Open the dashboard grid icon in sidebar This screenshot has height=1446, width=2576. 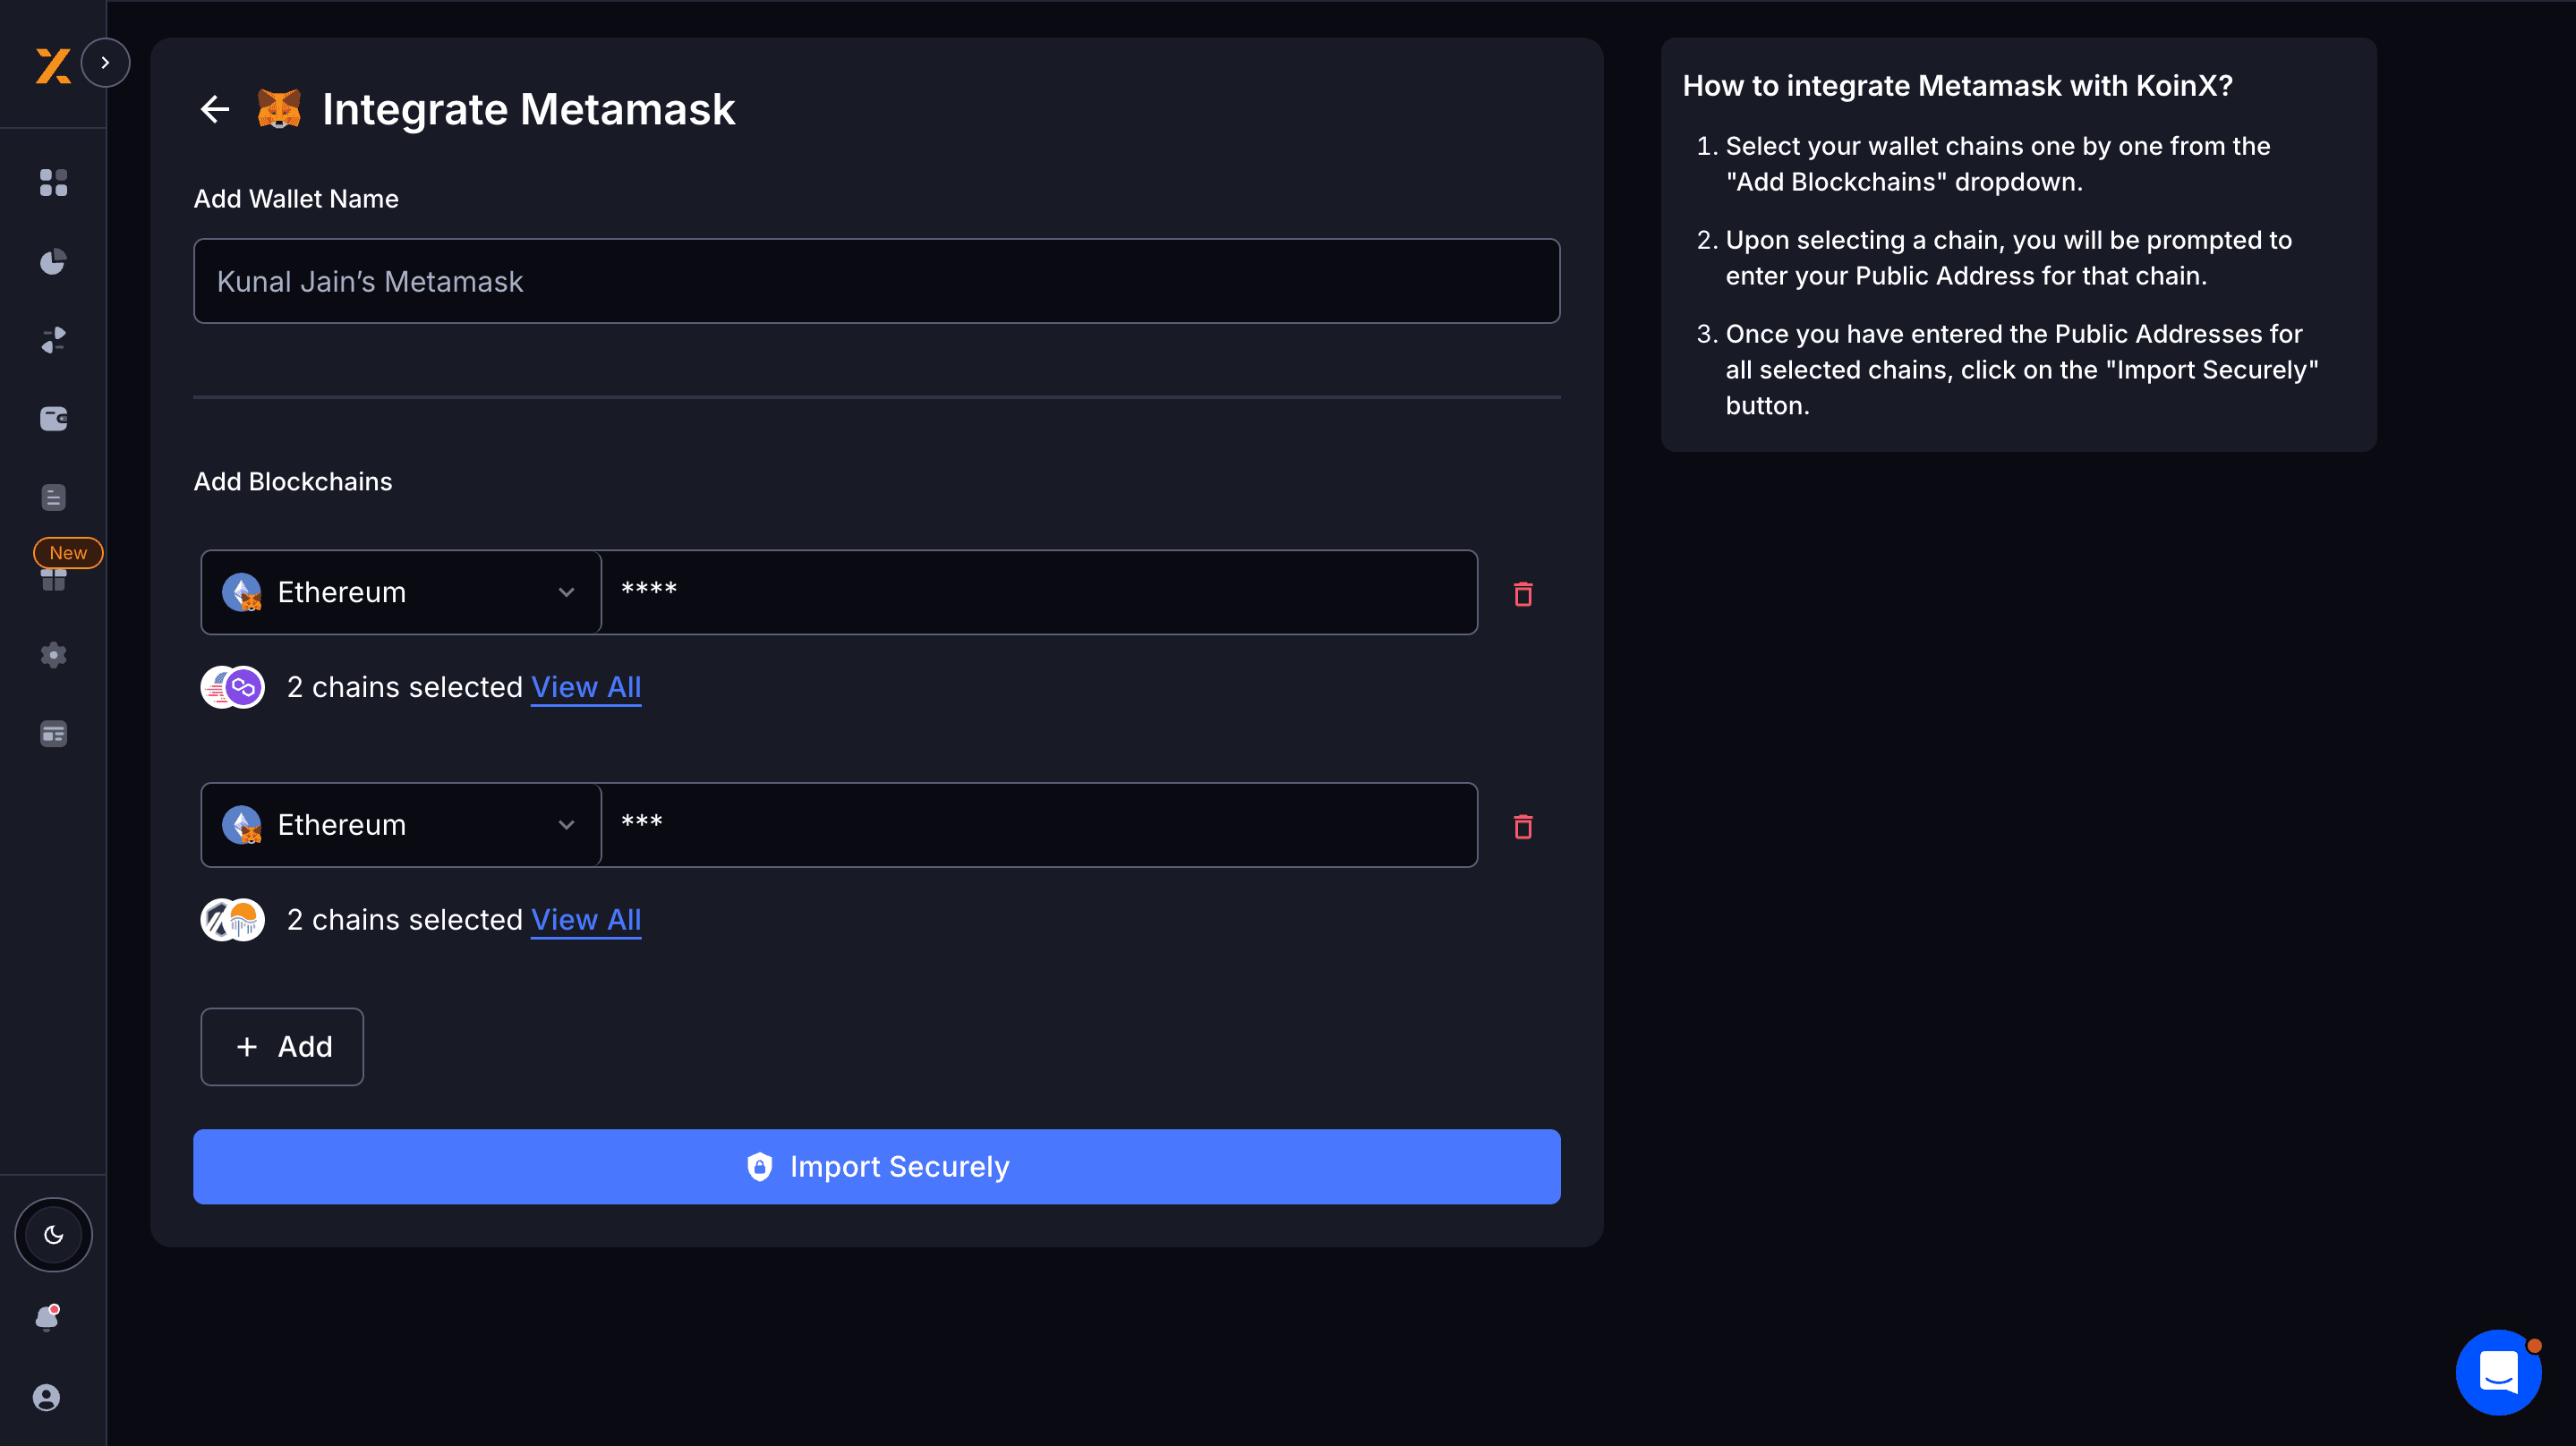(x=53, y=183)
